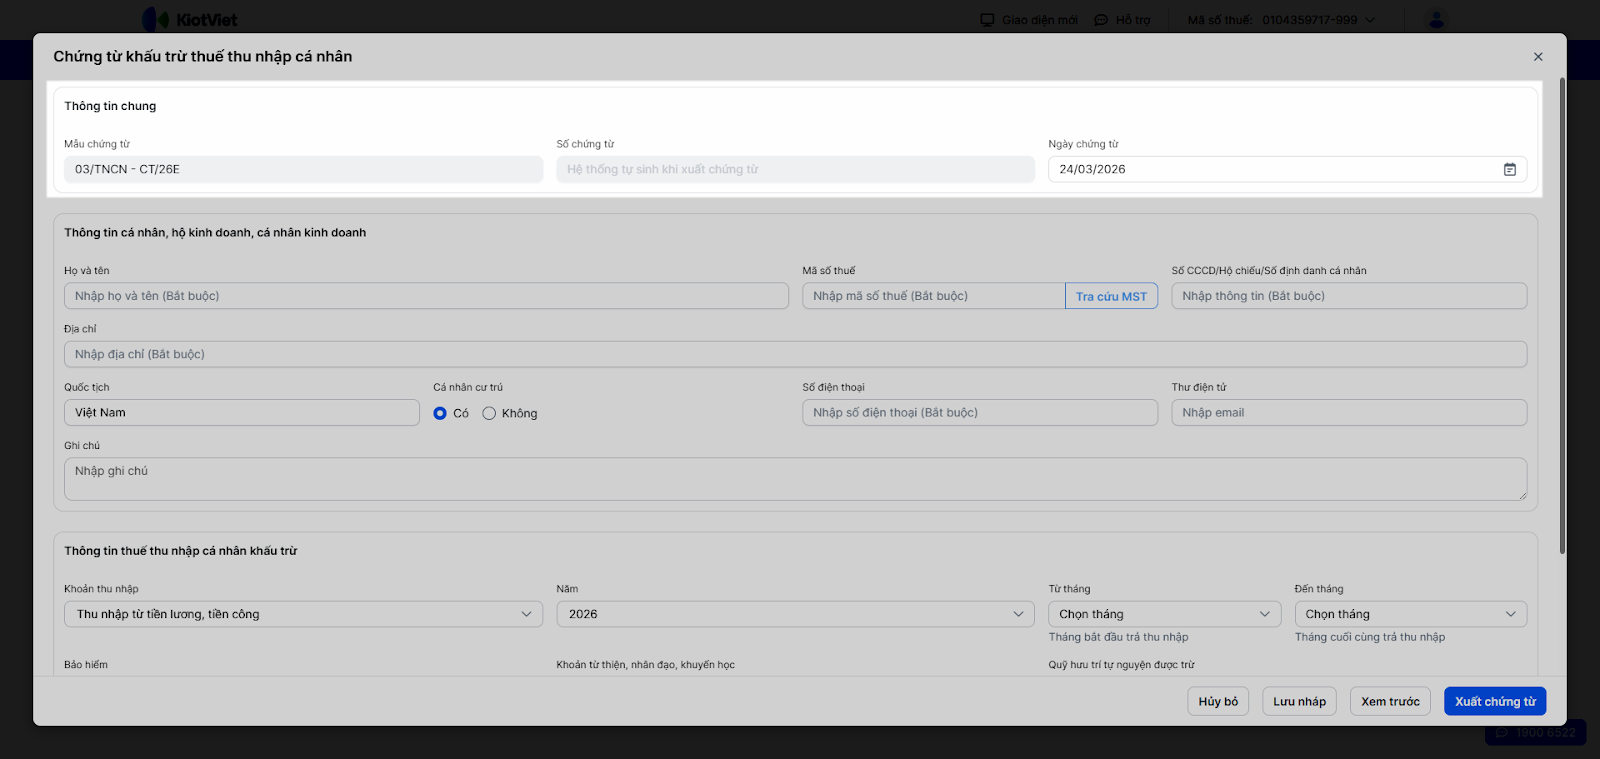The width and height of the screenshot is (1600, 759).
Task: Cancel with the Hủy bỏ button
Action: 1218,701
